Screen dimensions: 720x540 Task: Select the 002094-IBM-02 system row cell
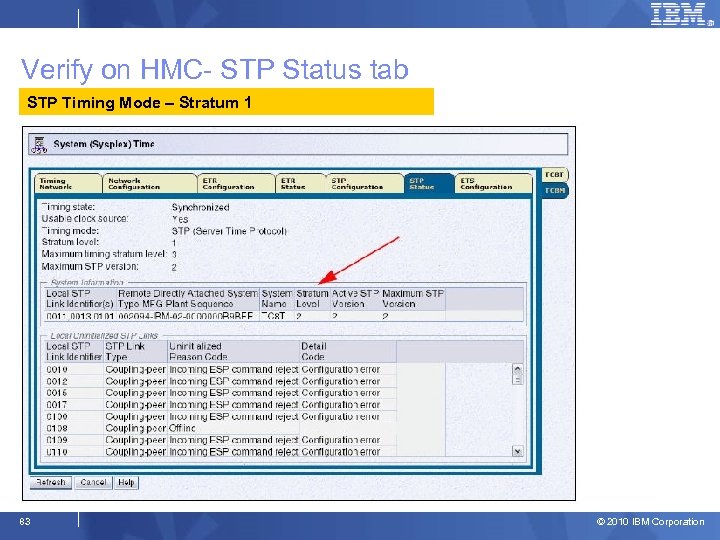pos(188,316)
